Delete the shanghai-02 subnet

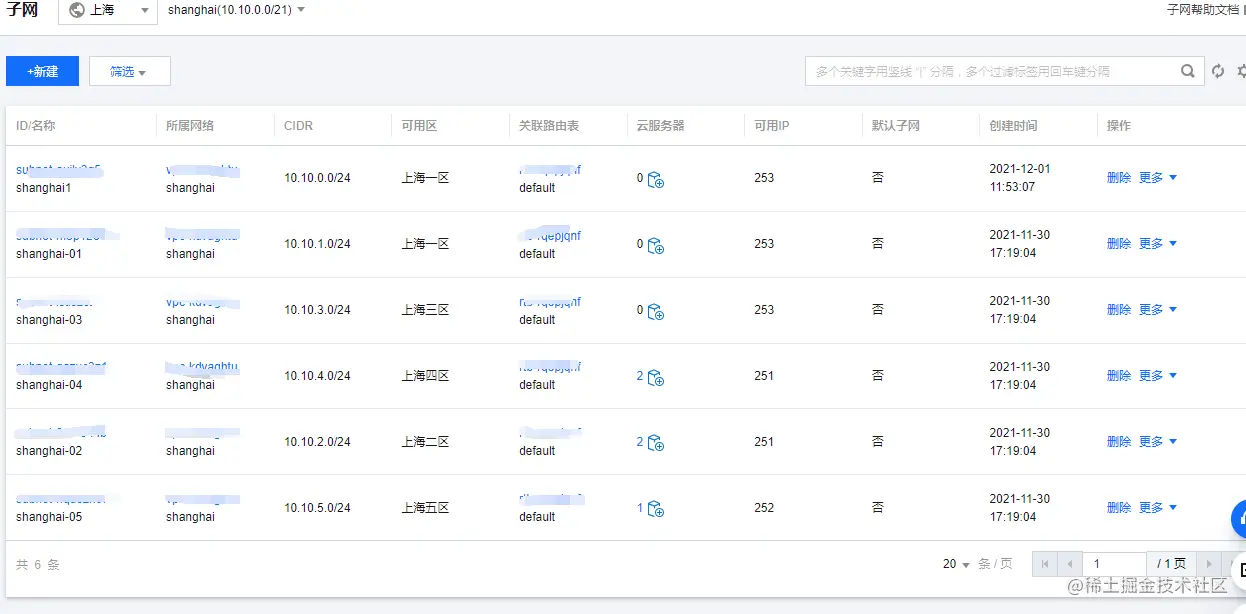coord(1119,442)
